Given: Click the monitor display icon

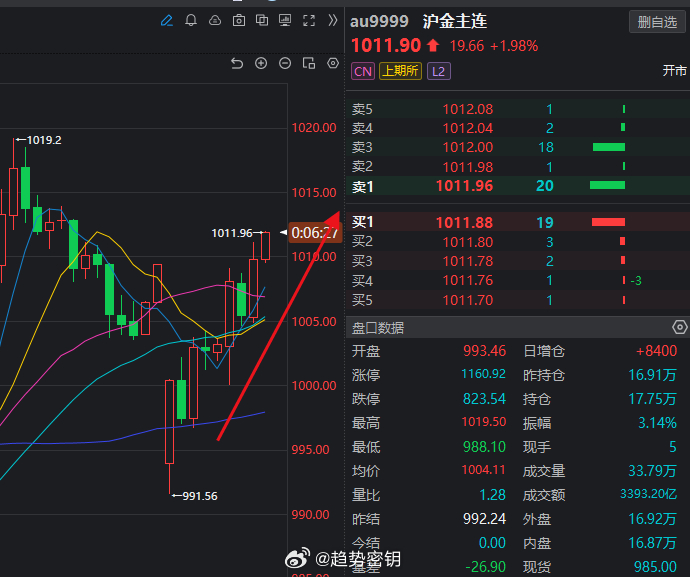Looking at the screenshot, I should (x=285, y=20).
